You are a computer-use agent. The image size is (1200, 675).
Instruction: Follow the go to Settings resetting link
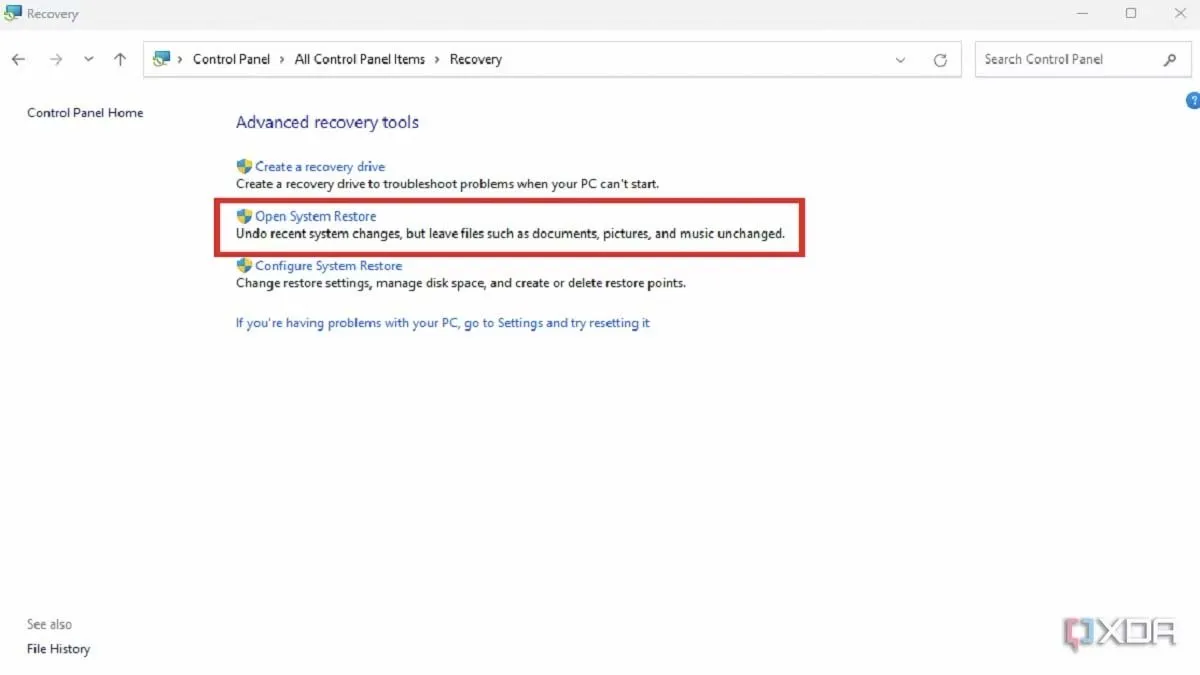click(442, 323)
